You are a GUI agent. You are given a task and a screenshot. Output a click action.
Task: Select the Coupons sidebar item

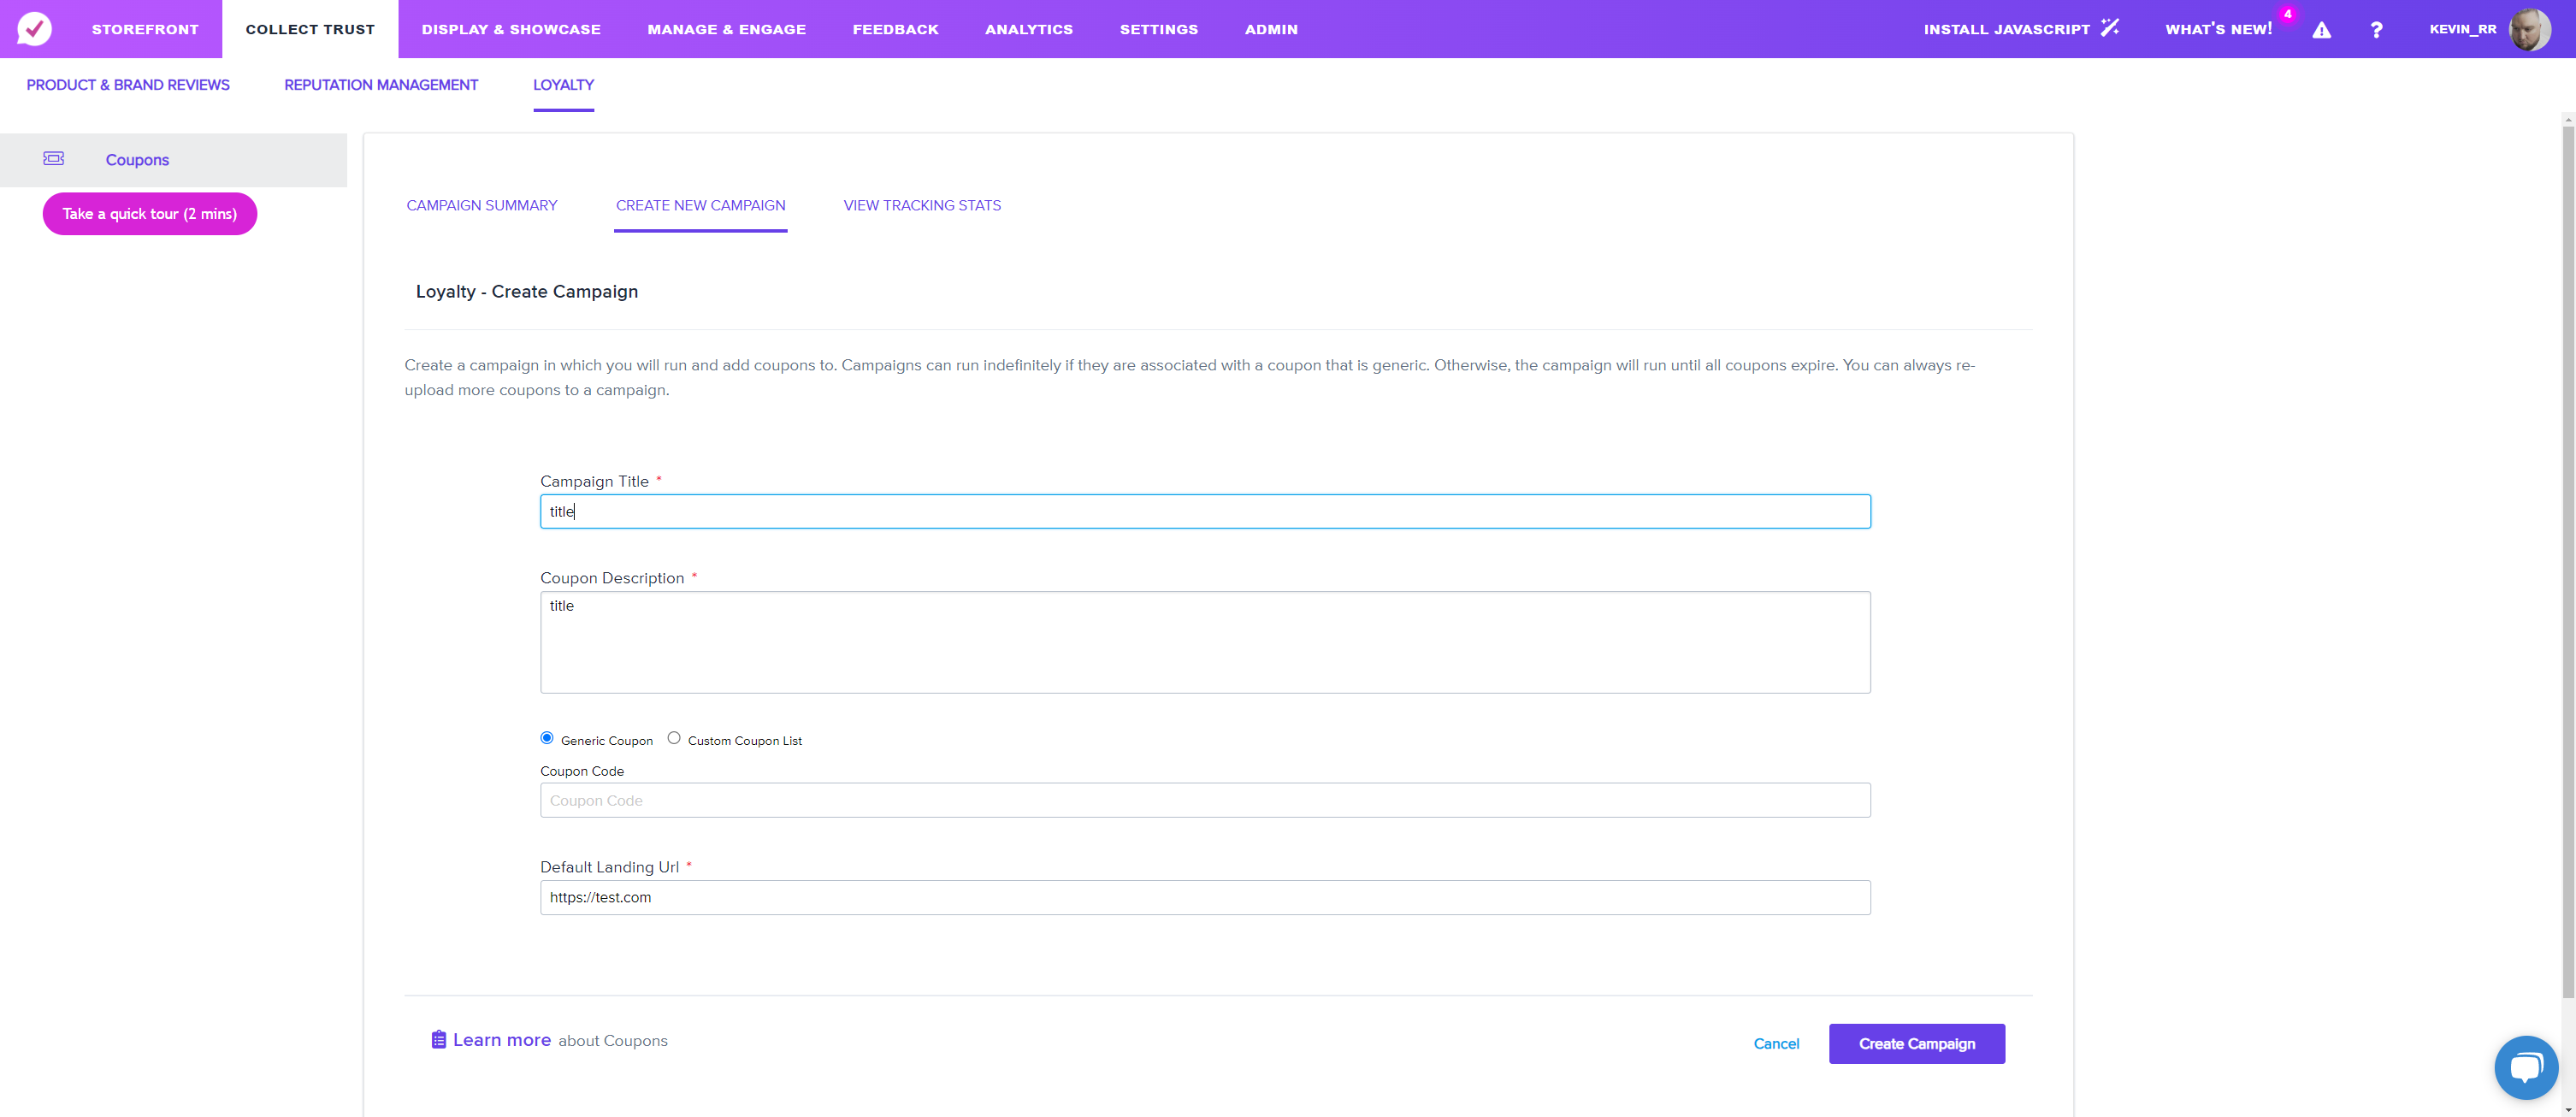pos(173,160)
